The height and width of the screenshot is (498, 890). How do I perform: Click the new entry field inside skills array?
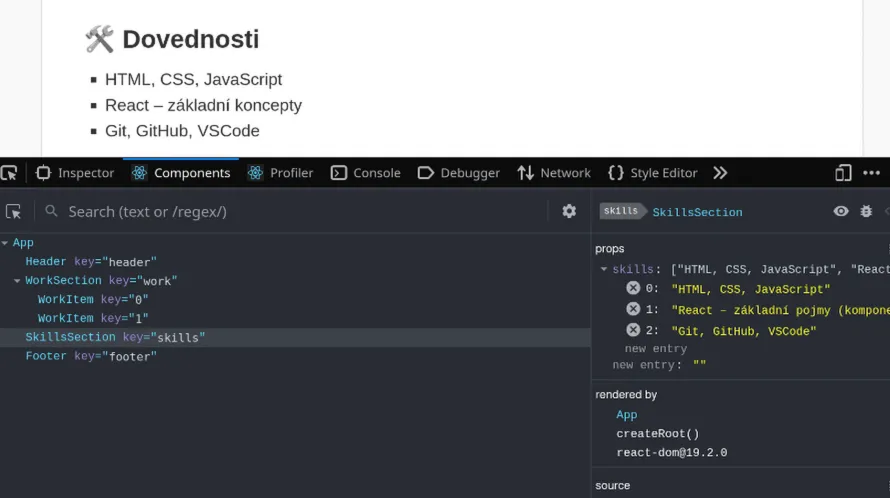655,349
